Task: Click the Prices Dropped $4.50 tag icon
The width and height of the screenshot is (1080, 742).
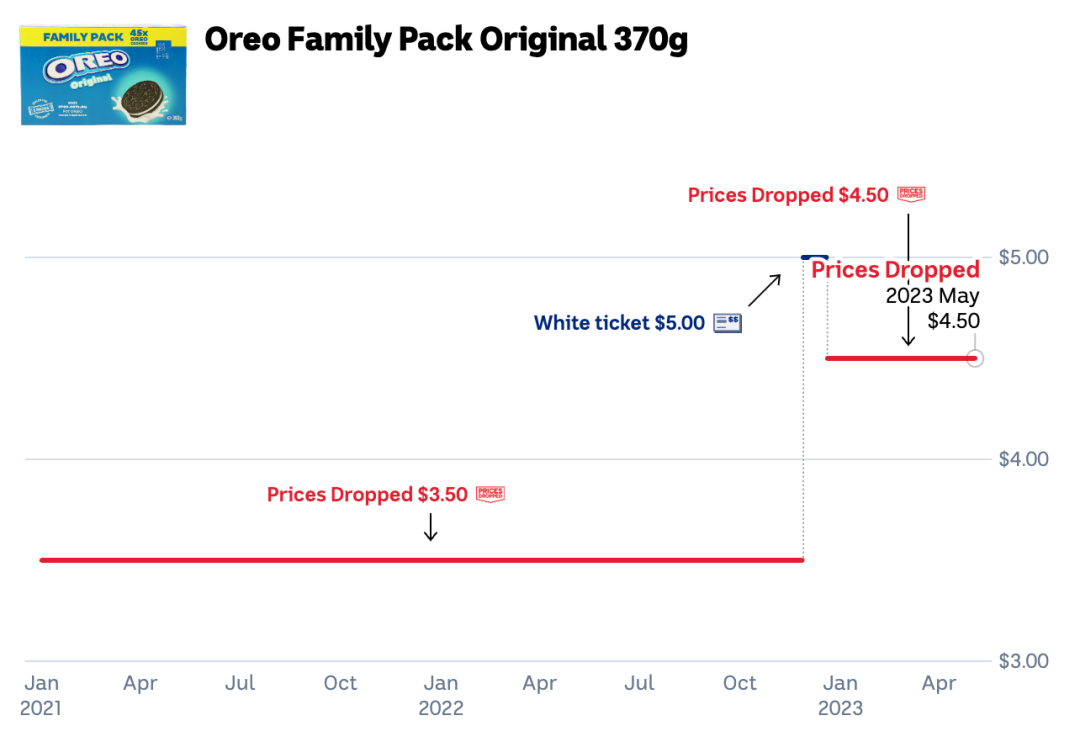Action: click(911, 194)
